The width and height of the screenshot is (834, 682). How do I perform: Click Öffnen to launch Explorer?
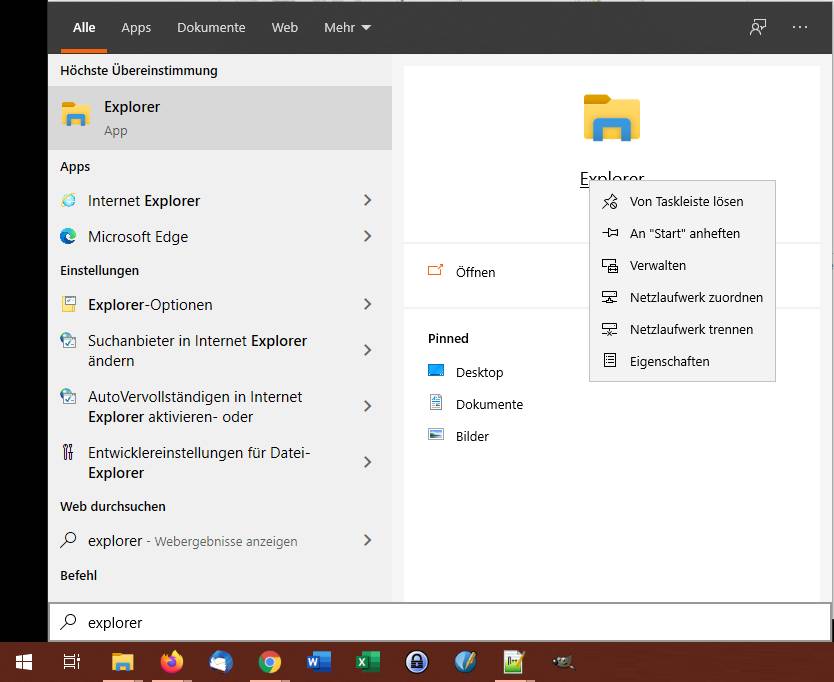point(477,272)
